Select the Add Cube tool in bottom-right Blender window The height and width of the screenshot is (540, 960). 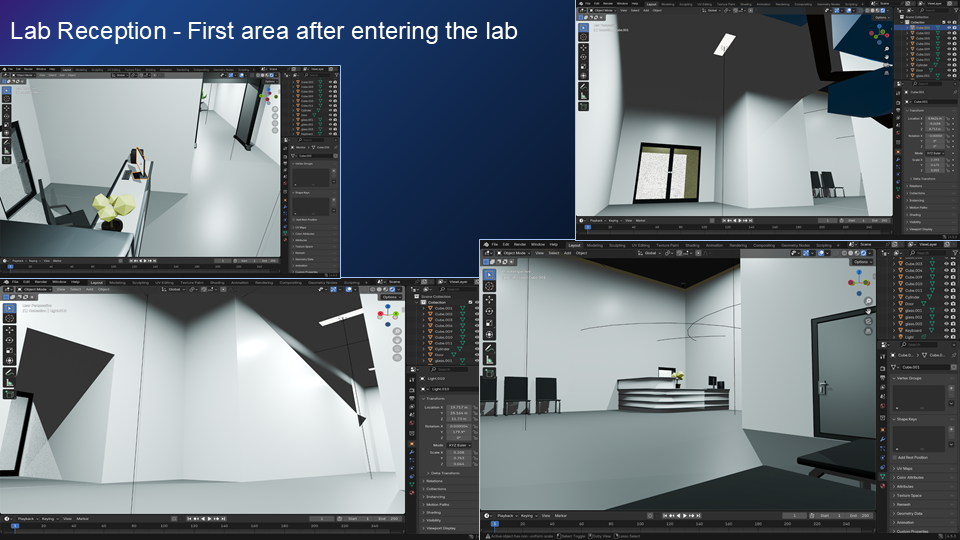[489, 373]
